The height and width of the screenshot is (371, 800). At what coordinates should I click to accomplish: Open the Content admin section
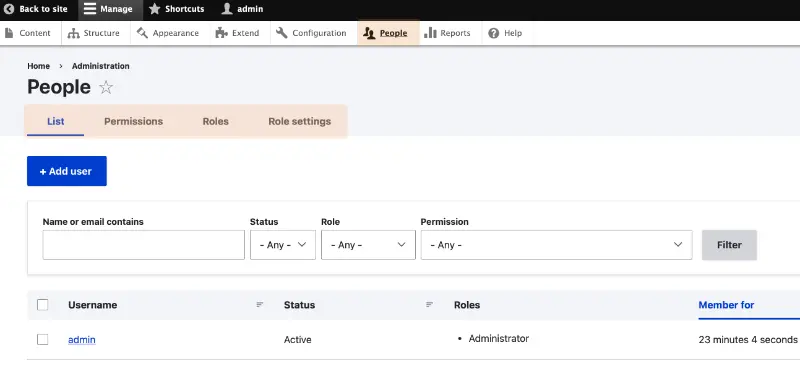[x=28, y=33]
